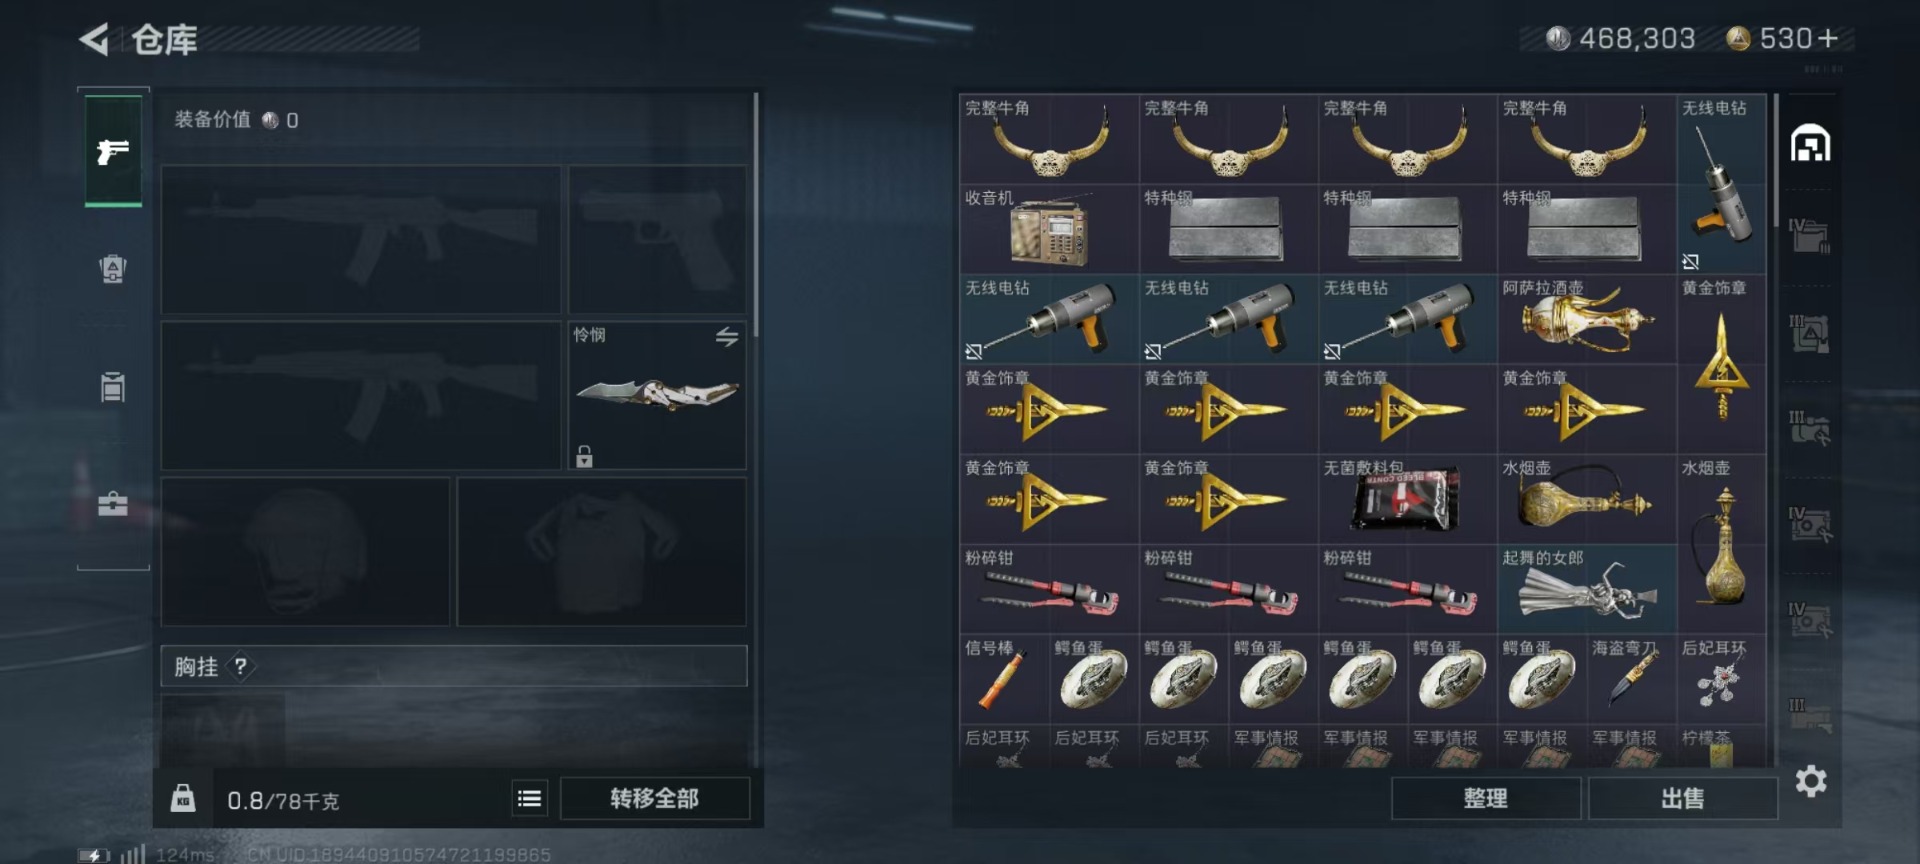Open the list view icon beside 转移全部
The height and width of the screenshot is (864, 1920).
coord(529,798)
